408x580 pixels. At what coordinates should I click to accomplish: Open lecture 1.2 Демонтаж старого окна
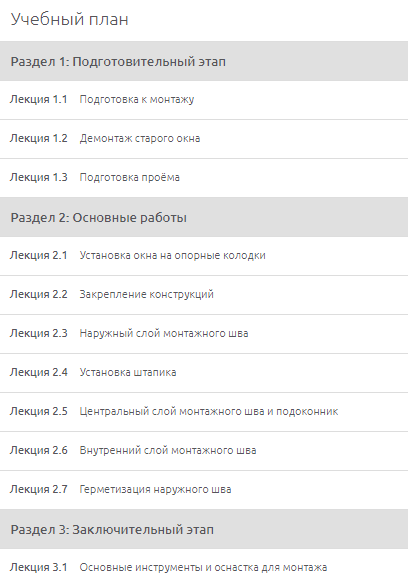point(204,139)
